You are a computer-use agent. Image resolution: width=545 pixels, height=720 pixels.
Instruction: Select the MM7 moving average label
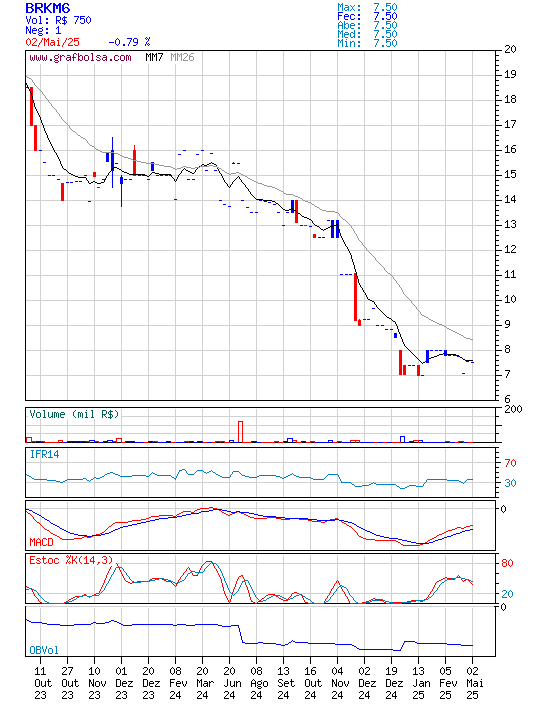tap(154, 57)
